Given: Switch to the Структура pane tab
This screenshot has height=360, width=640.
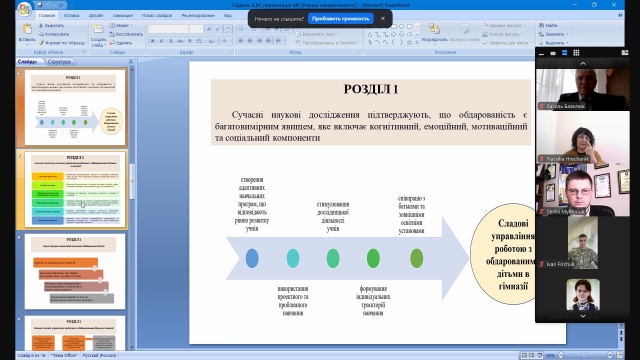Looking at the screenshot, I should pyautogui.click(x=59, y=62).
